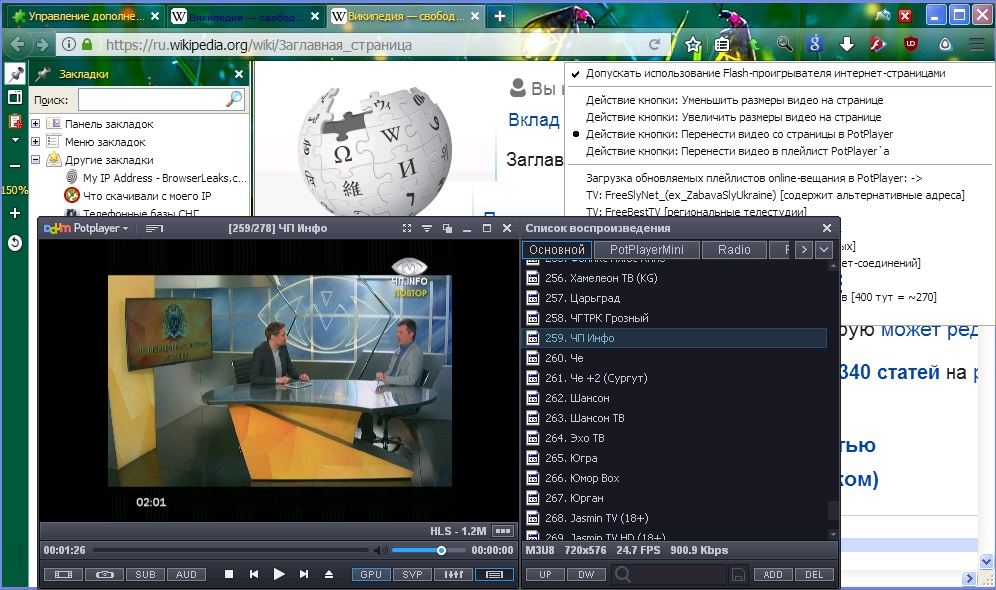Click PotPlayer control panel equalizer button

(453, 574)
